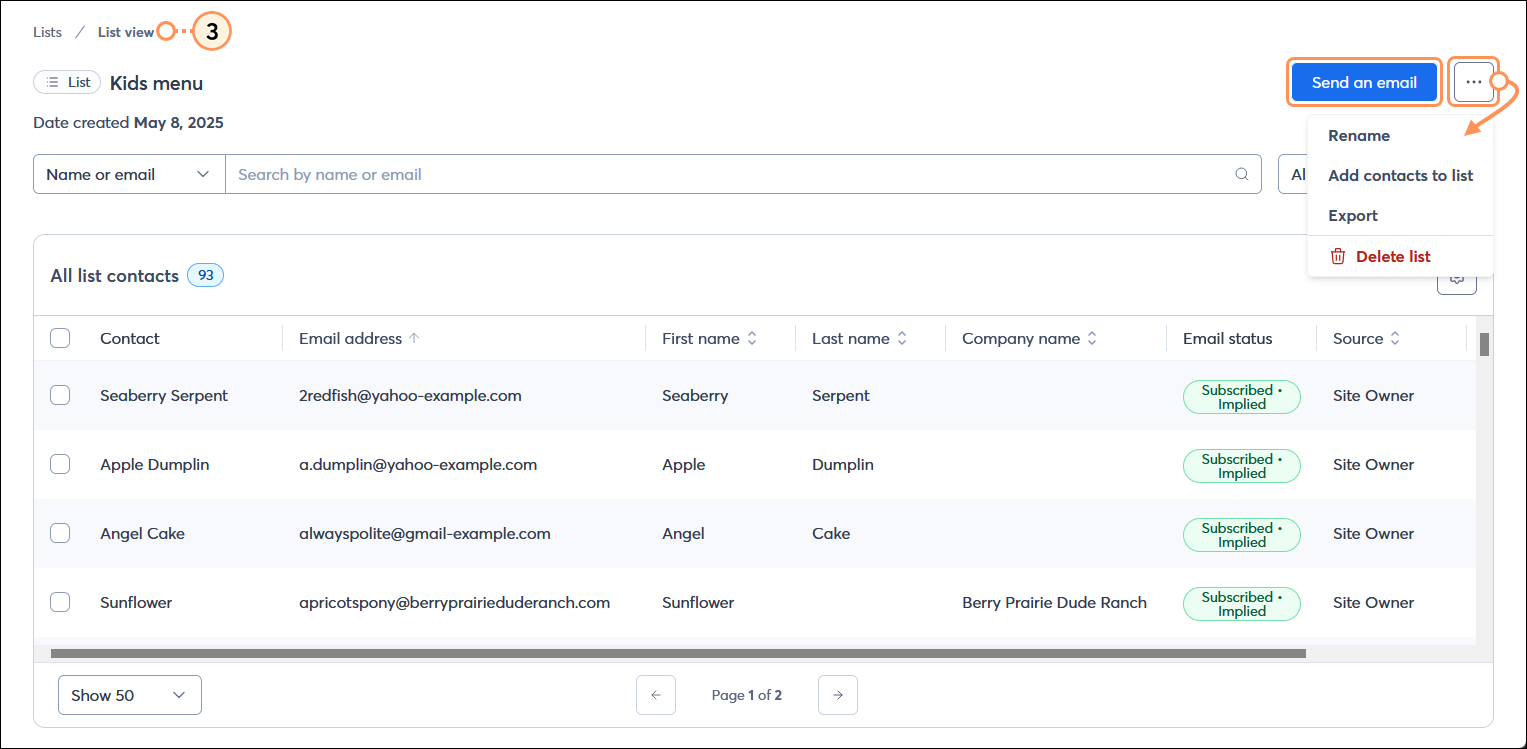Click the Lists breadcrumb link
Image resolution: width=1527 pixels, height=749 pixels.
(x=46, y=31)
